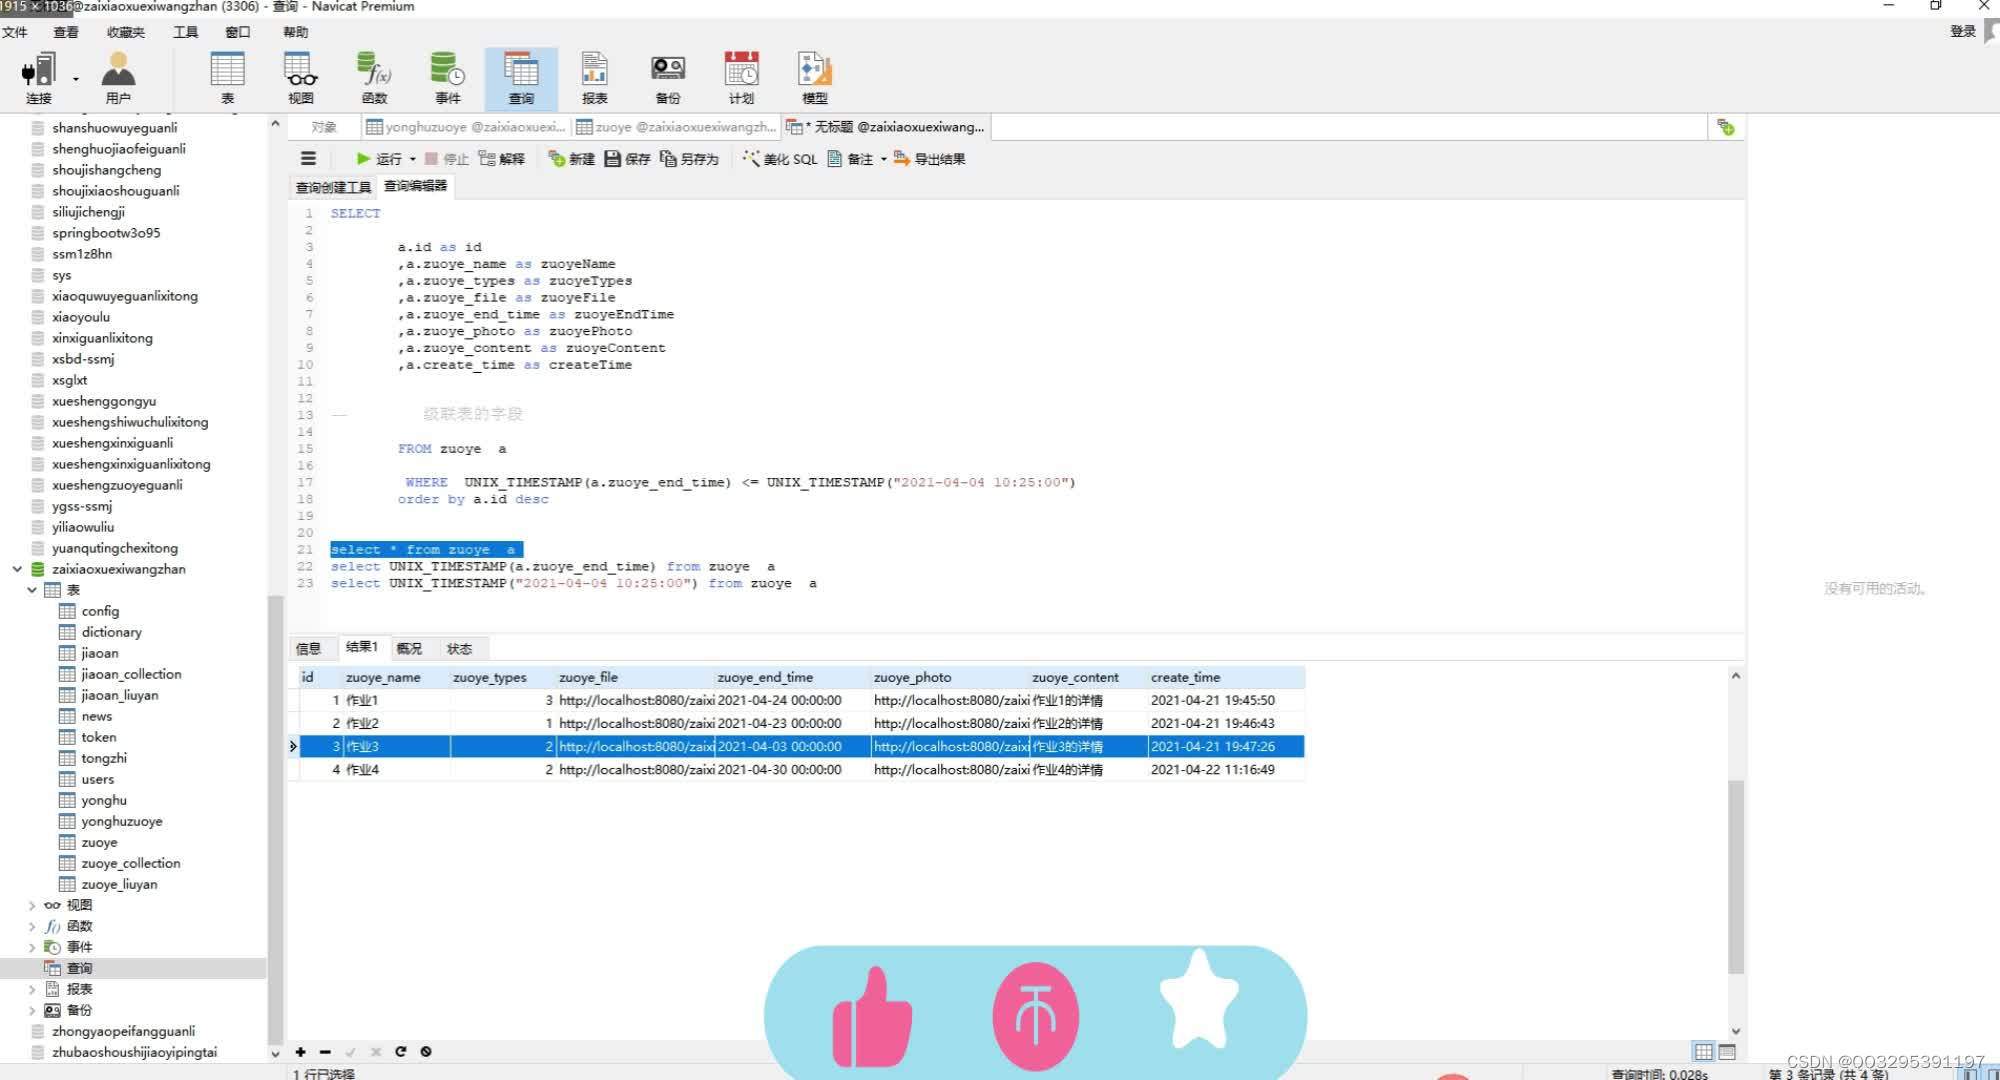Toggle the 状态 results tab
2000x1080 pixels.
tap(459, 648)
